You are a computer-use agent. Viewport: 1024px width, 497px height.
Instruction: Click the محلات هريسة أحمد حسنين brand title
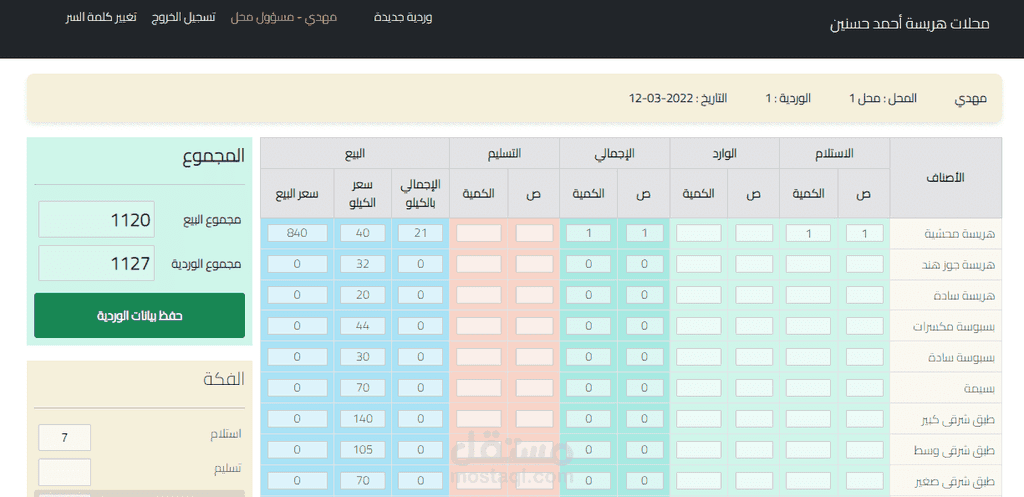coord(910,24)
